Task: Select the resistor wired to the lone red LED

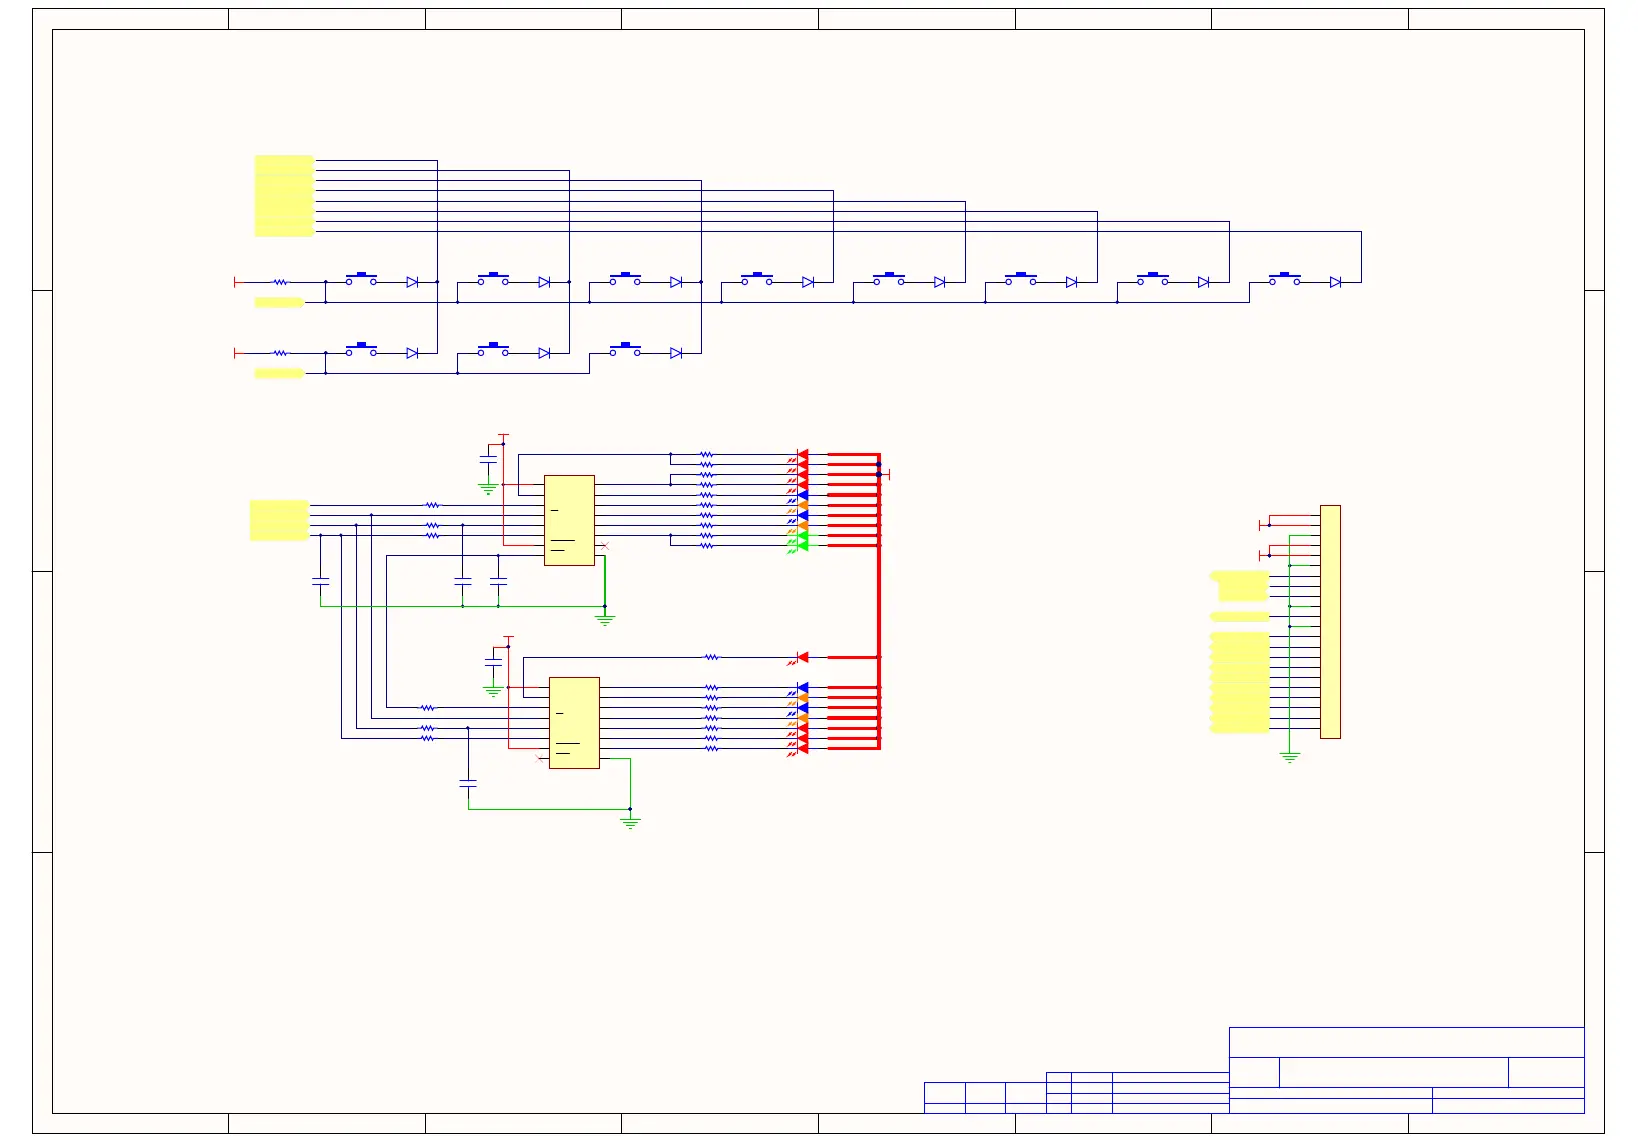Action: tap(711, 657)
